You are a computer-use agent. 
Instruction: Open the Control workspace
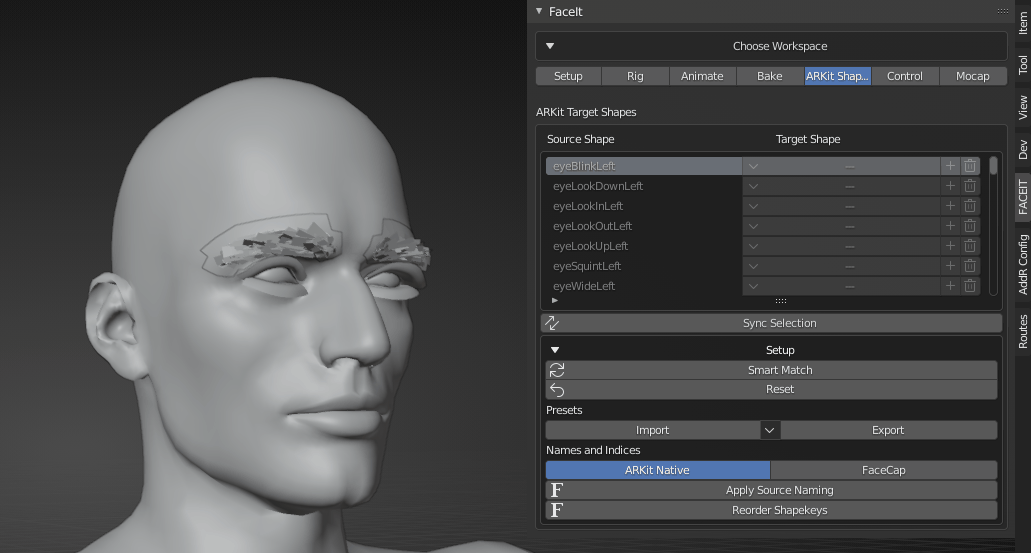(904, 76)
